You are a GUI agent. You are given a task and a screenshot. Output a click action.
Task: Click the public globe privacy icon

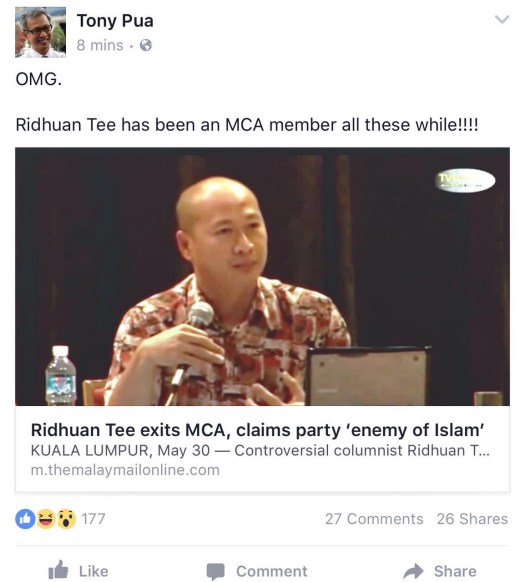point(146,45)
